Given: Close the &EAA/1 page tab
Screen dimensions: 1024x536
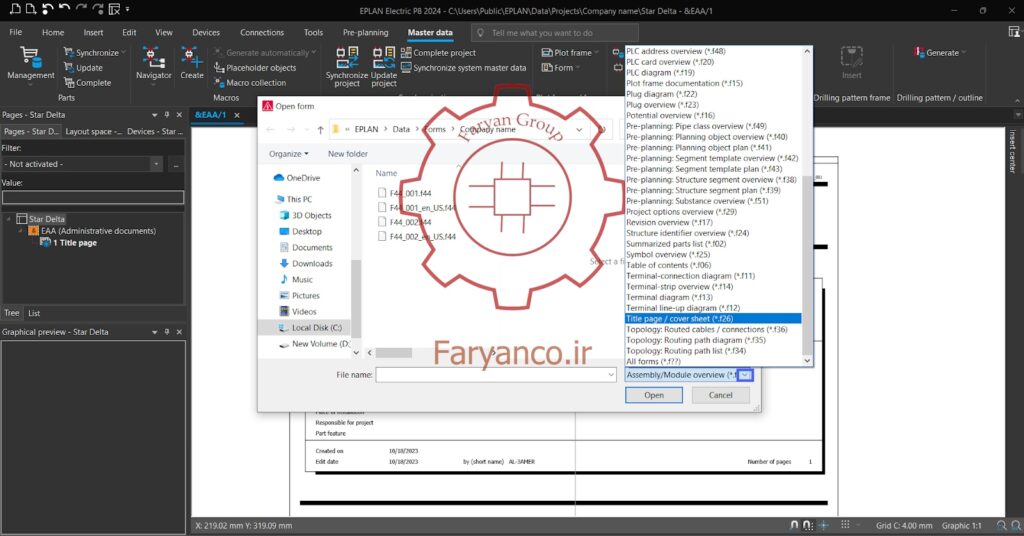Looking at the screenshot, I should point(237,115).
